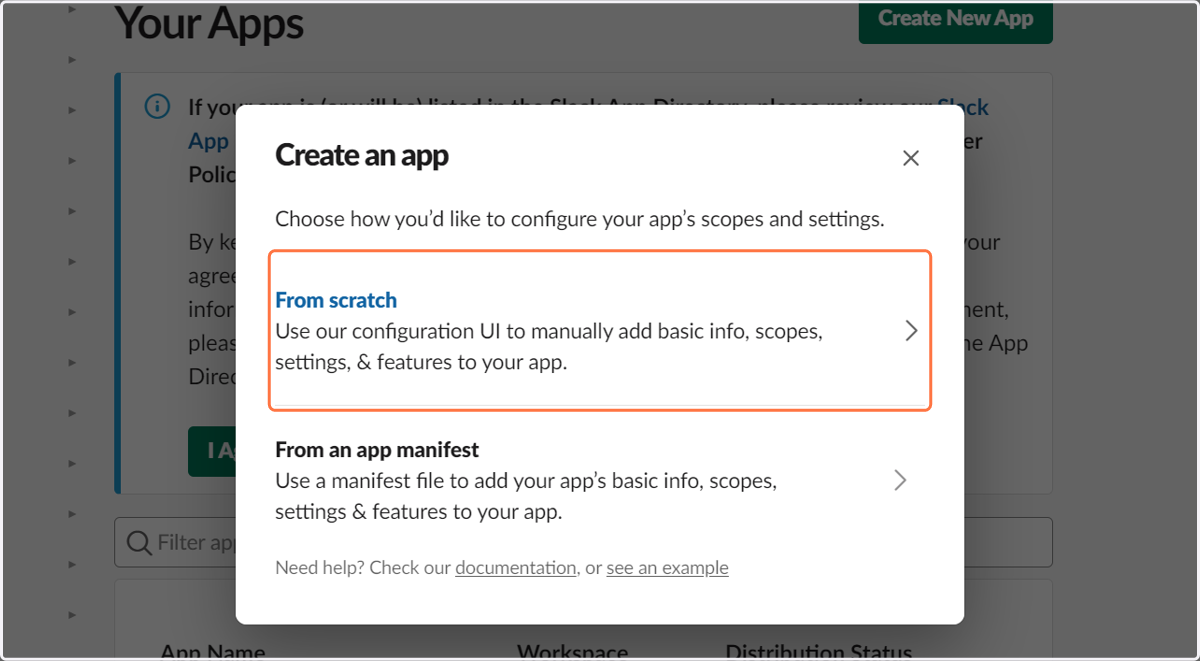Click the magnifier icon in filter field
1200x661 pixels.
(x=139, y=543)
